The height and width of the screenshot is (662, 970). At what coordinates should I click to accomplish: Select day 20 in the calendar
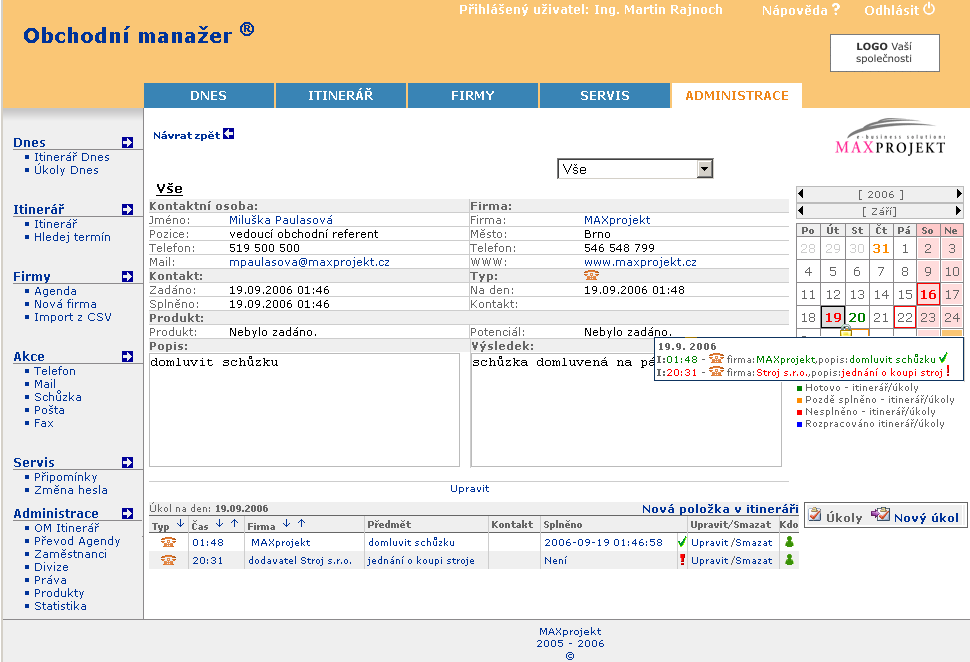coord(857,317)
